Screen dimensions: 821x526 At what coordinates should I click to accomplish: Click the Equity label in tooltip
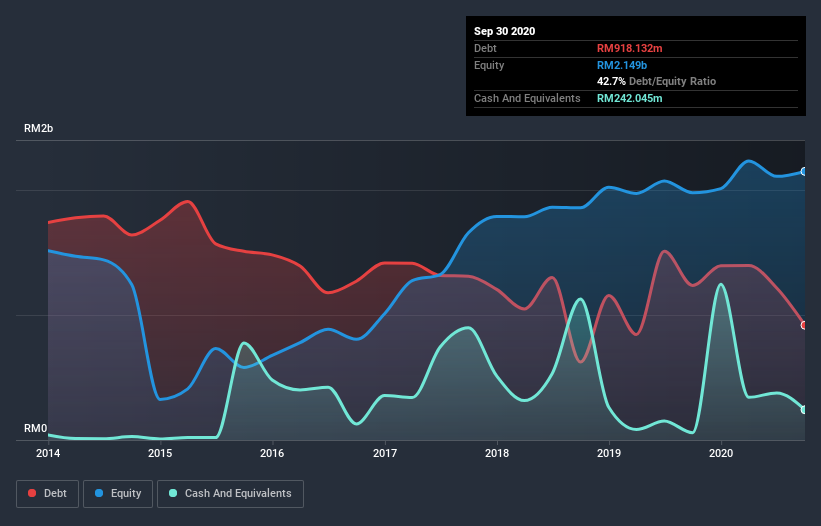tap(489, 65)
